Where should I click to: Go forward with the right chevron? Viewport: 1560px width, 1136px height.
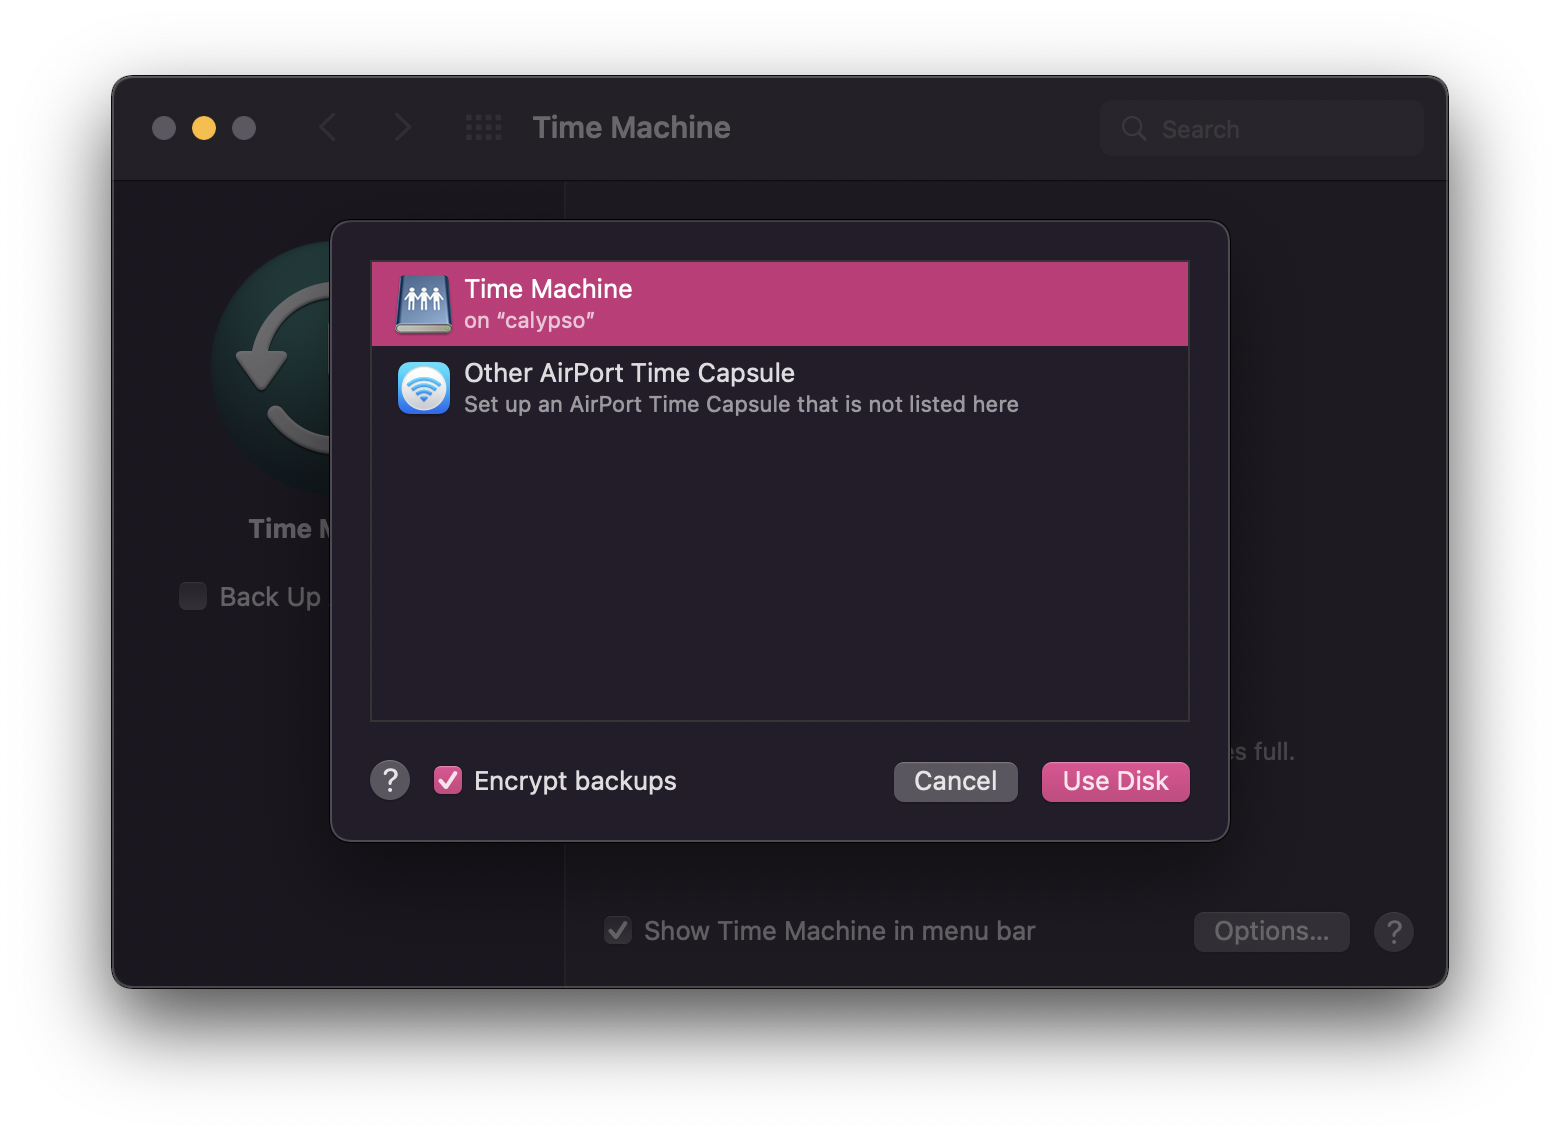(x=402, y=127)
